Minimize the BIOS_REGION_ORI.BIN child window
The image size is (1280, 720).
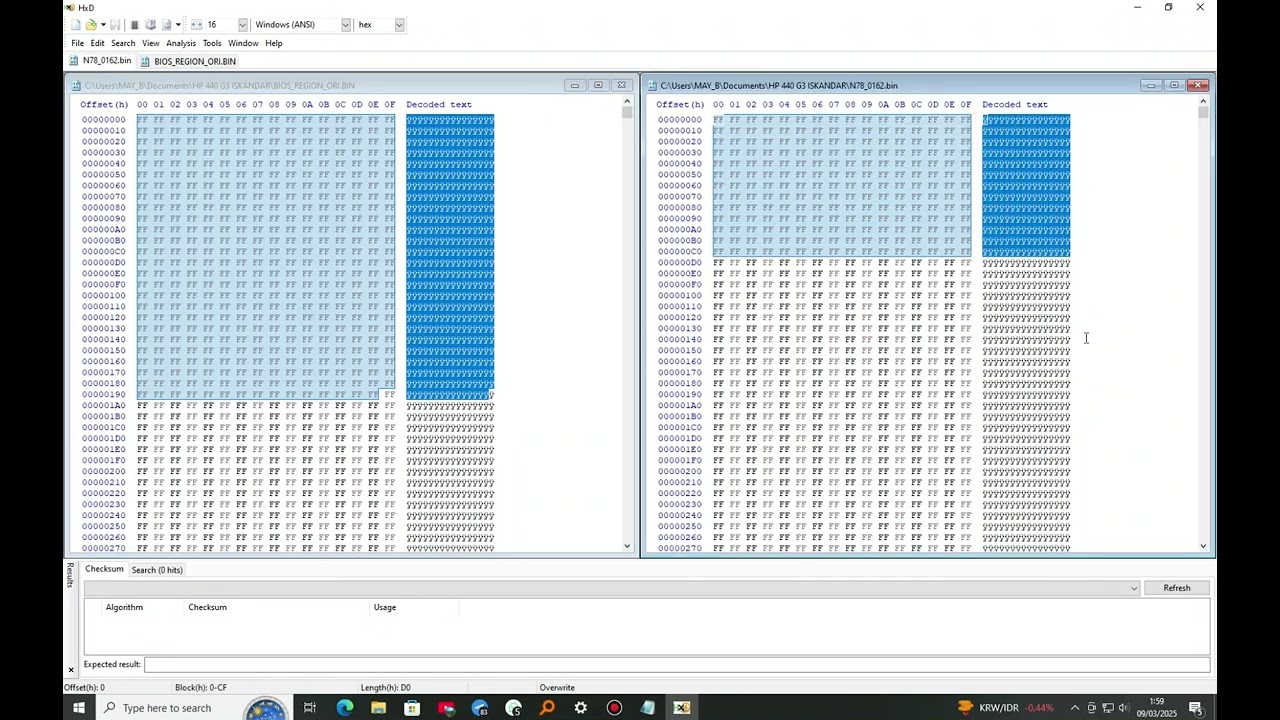575,85
